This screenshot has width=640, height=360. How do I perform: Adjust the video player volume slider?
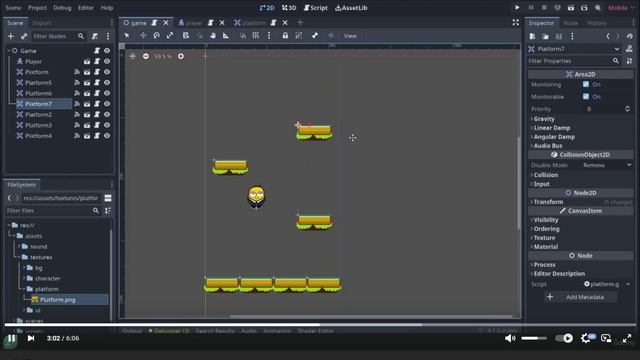(534, 338)
